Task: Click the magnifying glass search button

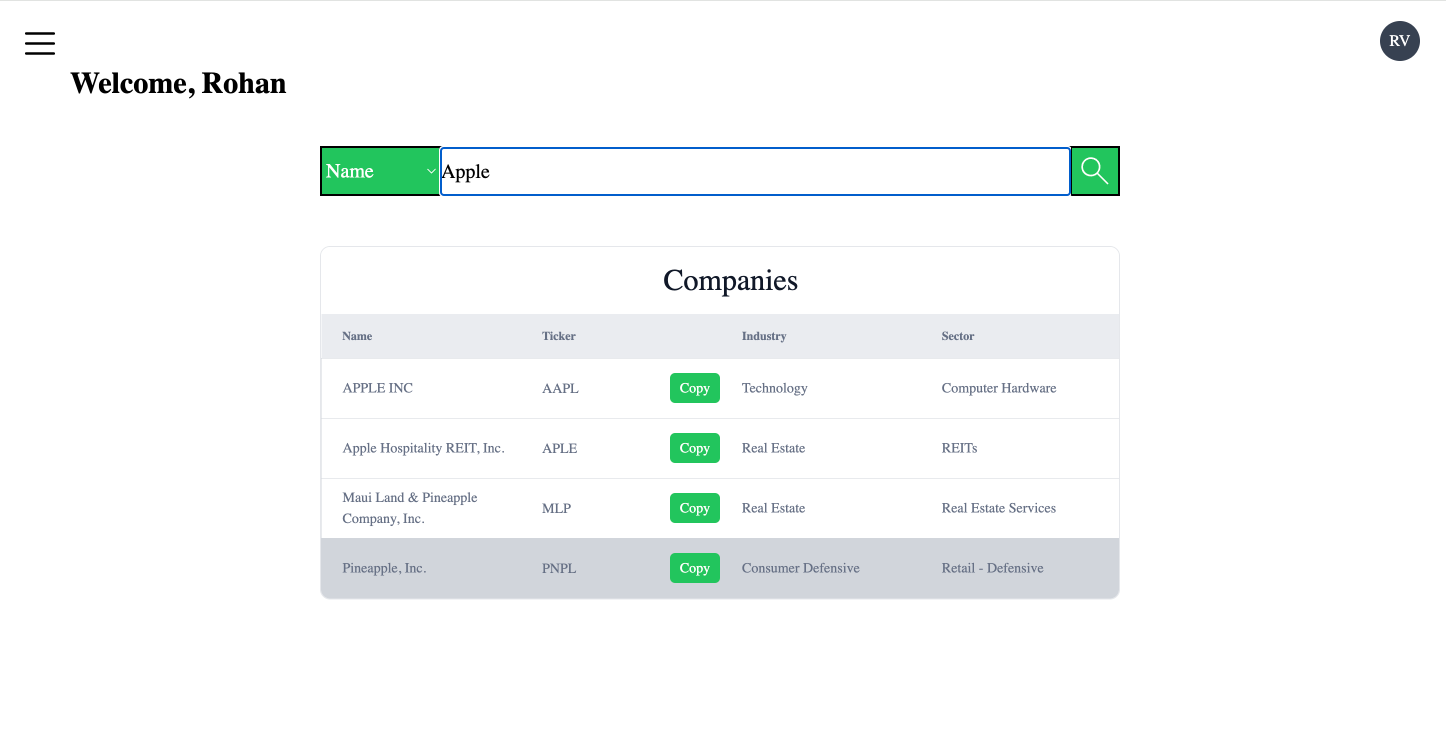Action: [x=1095, y=171]
